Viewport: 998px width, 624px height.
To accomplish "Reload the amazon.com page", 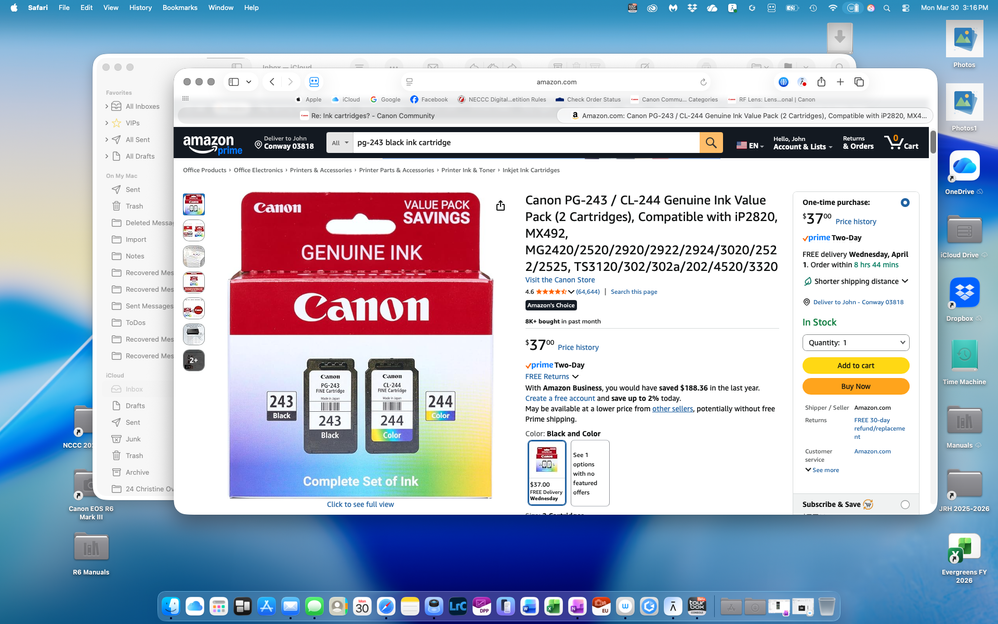I will (703, 82).
